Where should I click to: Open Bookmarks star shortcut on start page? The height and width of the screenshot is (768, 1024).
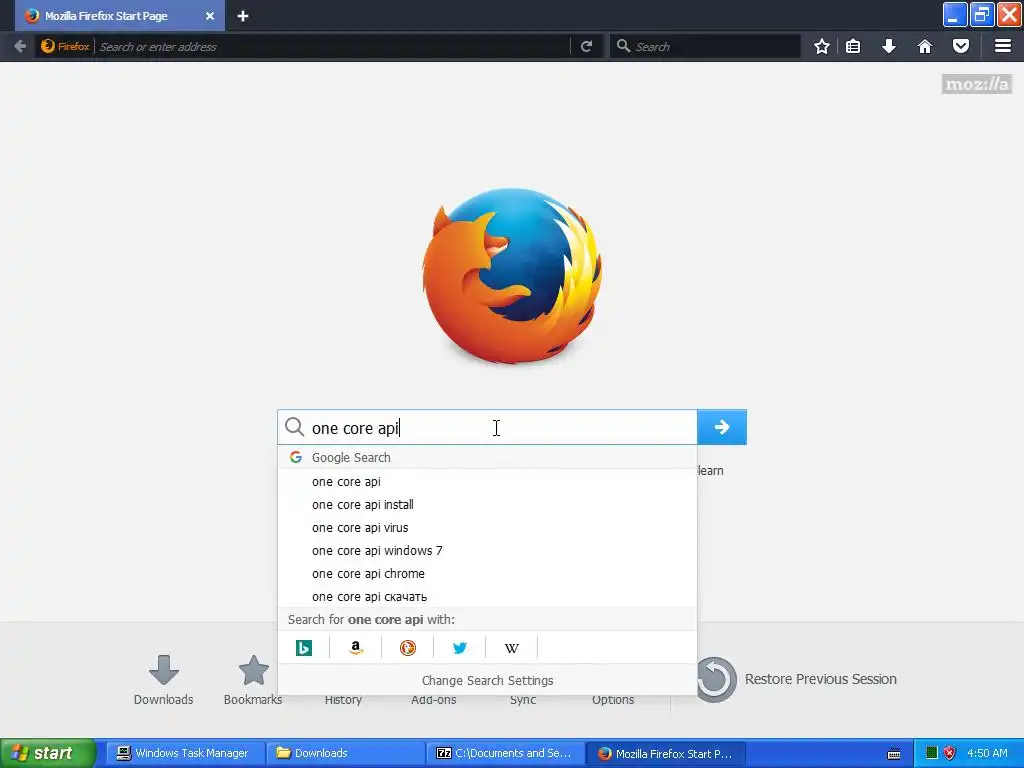point(253,680)
